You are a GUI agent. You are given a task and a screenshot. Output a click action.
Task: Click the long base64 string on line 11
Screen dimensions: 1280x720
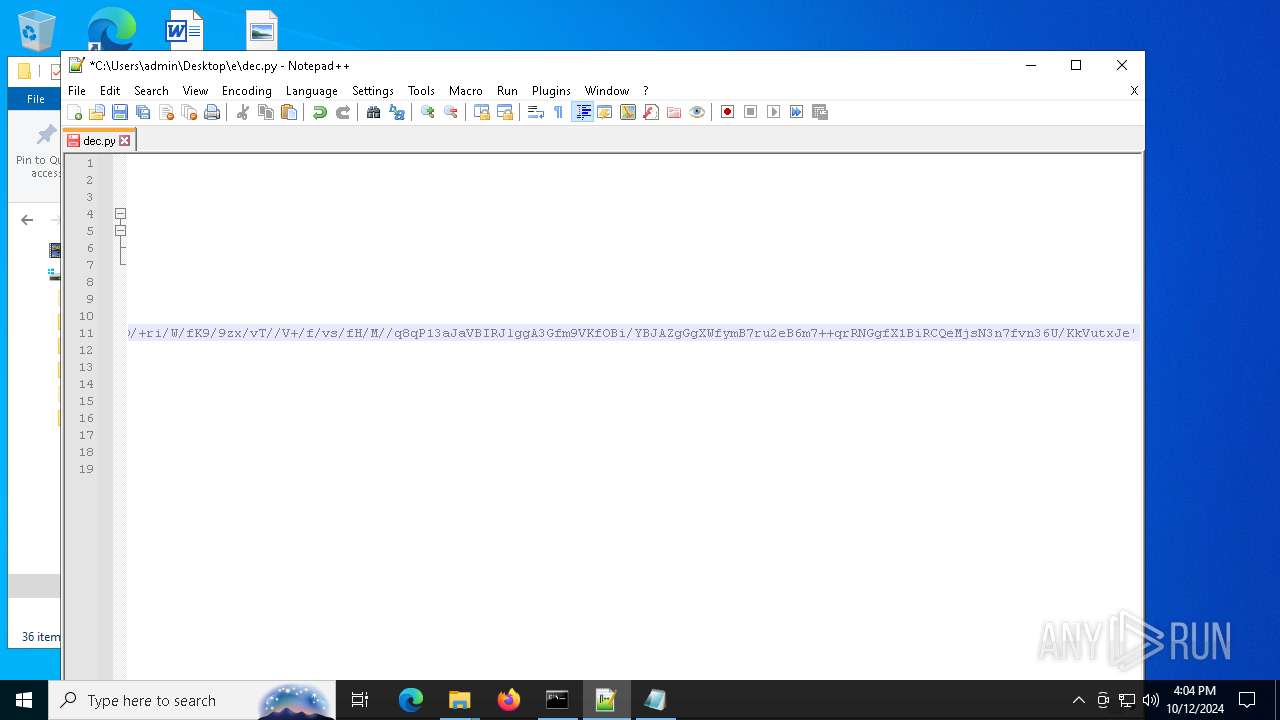pyautogui.click(x=632, y=333)
